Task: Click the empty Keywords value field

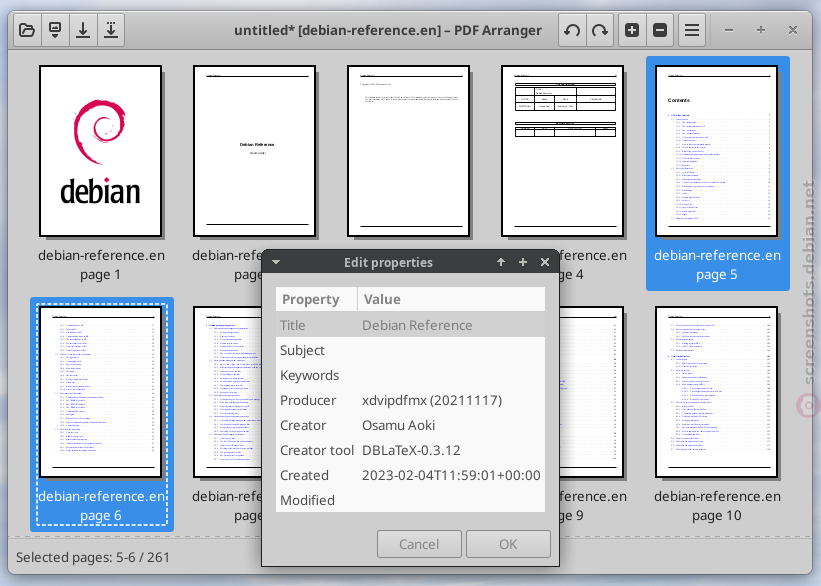Action: pyautogui.click(x=451, y=375)
